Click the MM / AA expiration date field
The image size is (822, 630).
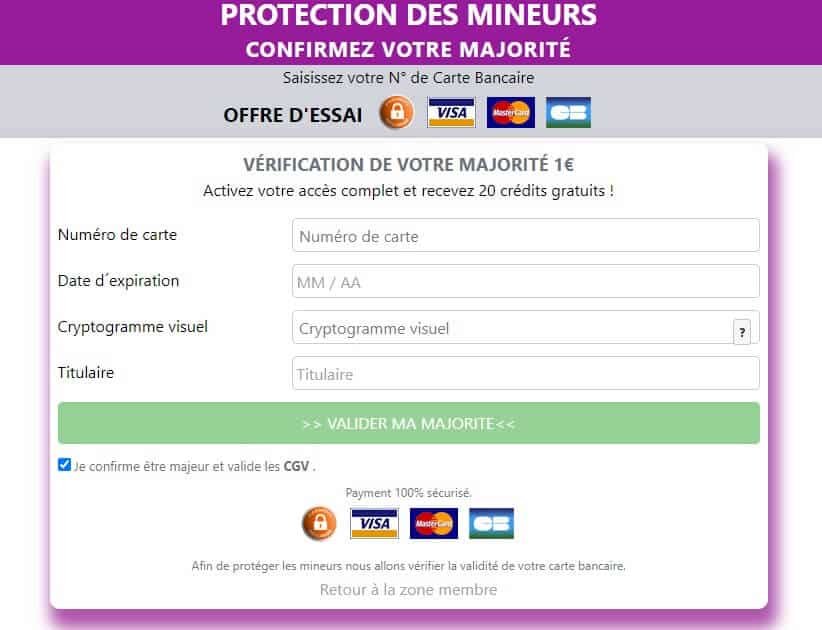coord(525,282)
